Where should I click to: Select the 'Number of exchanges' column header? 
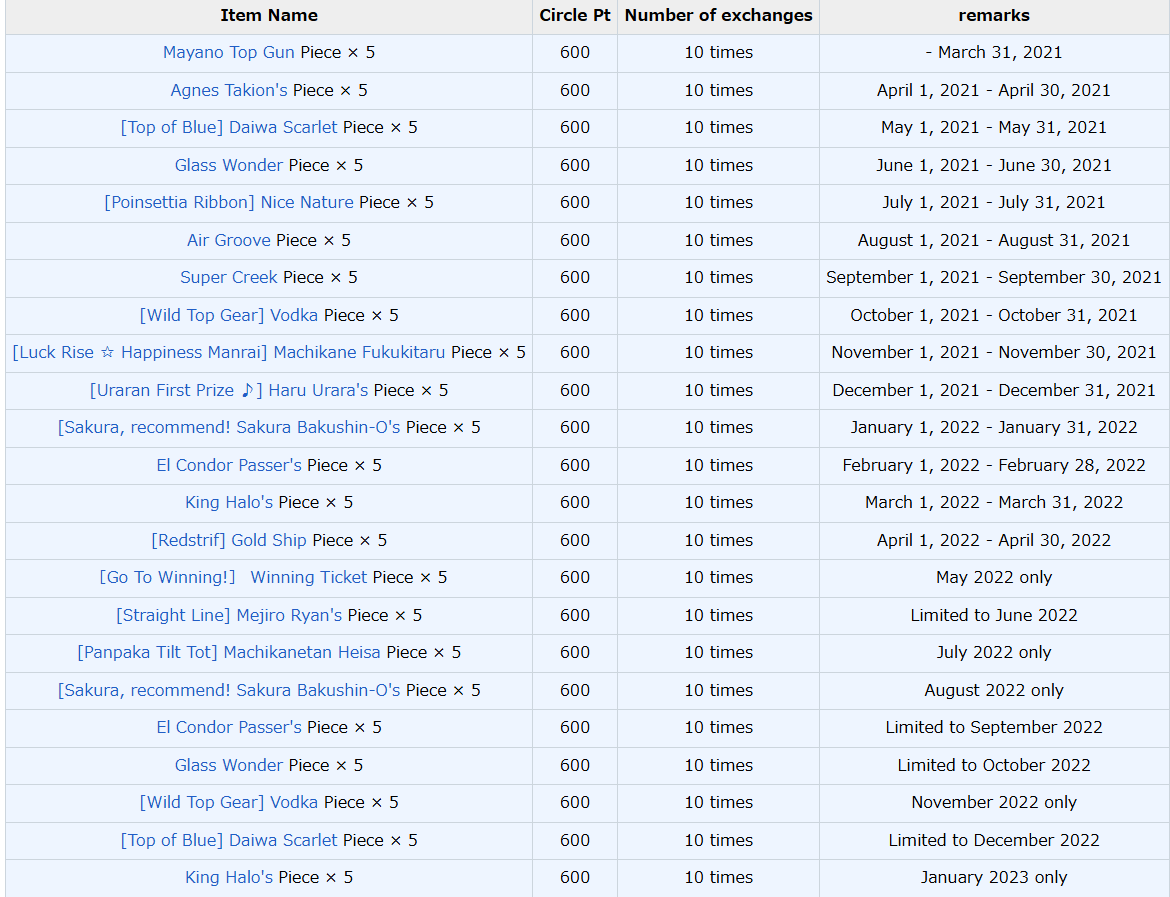(x=719, y=16)
